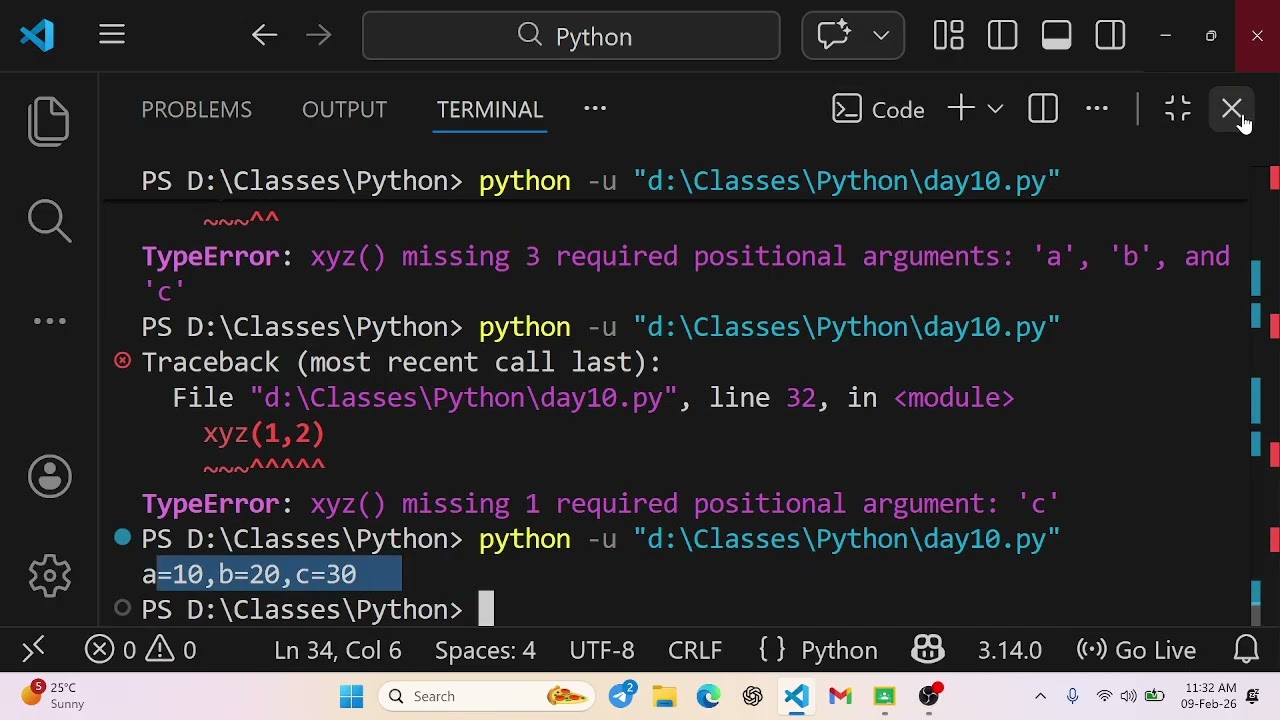Screen dimensions: 1280x720
Task: Open Copilot status icon in status bar
Action: pyautogui.click(x=928, y=650)
